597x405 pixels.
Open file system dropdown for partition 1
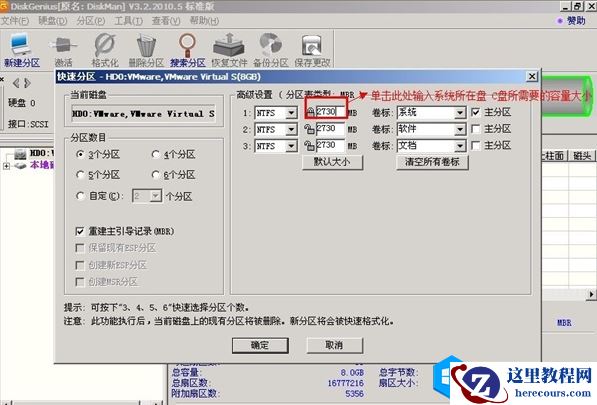[x=292, y=113]
